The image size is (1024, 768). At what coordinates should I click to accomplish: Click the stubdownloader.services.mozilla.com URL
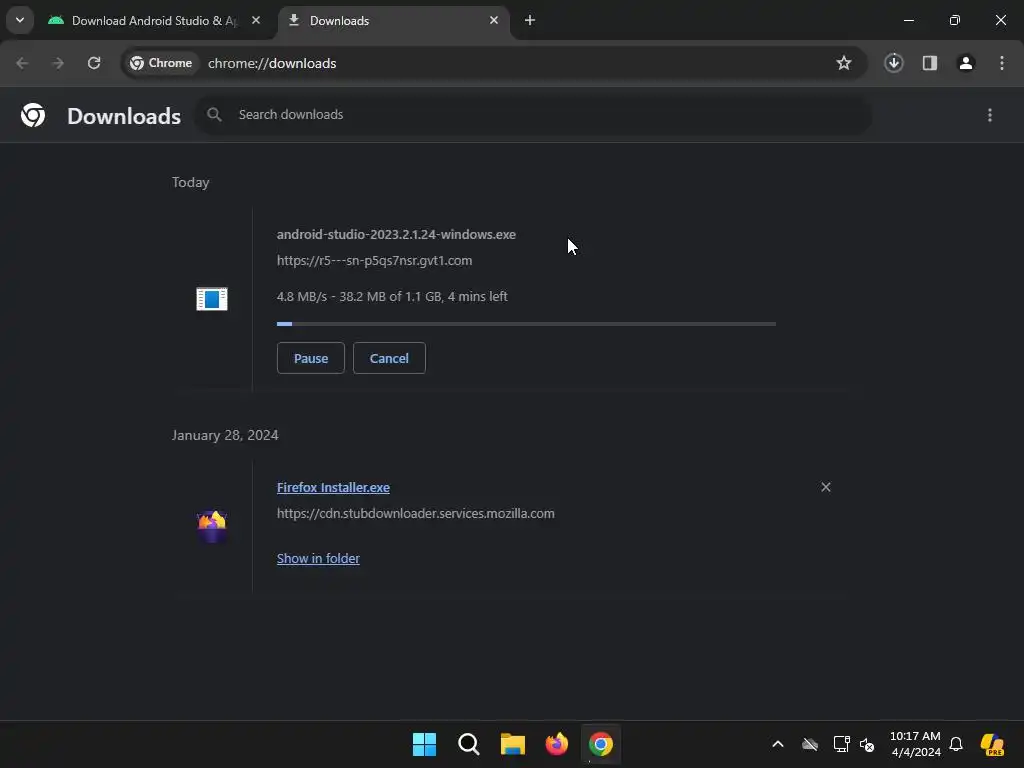tap(415, 513)
